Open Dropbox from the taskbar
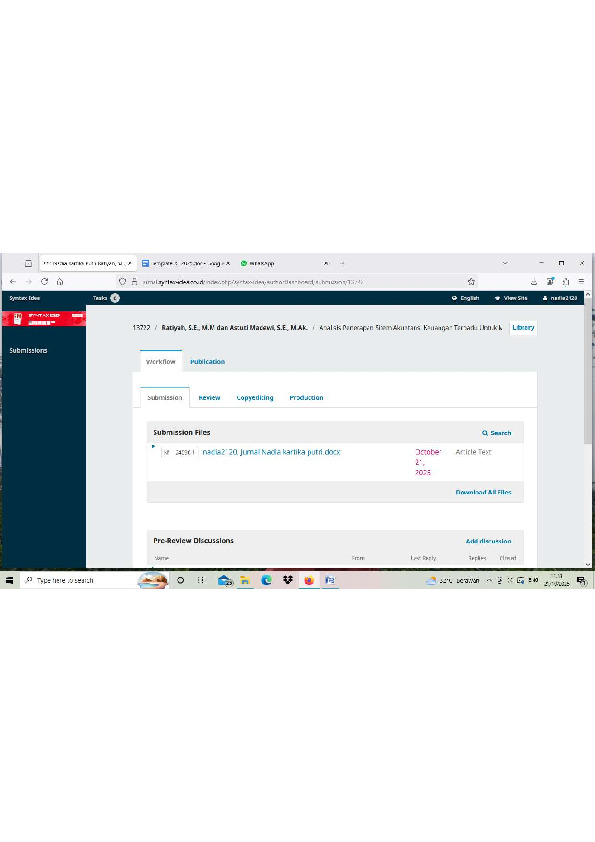Screen dimensions: 595x842 (x=288, y=580)
